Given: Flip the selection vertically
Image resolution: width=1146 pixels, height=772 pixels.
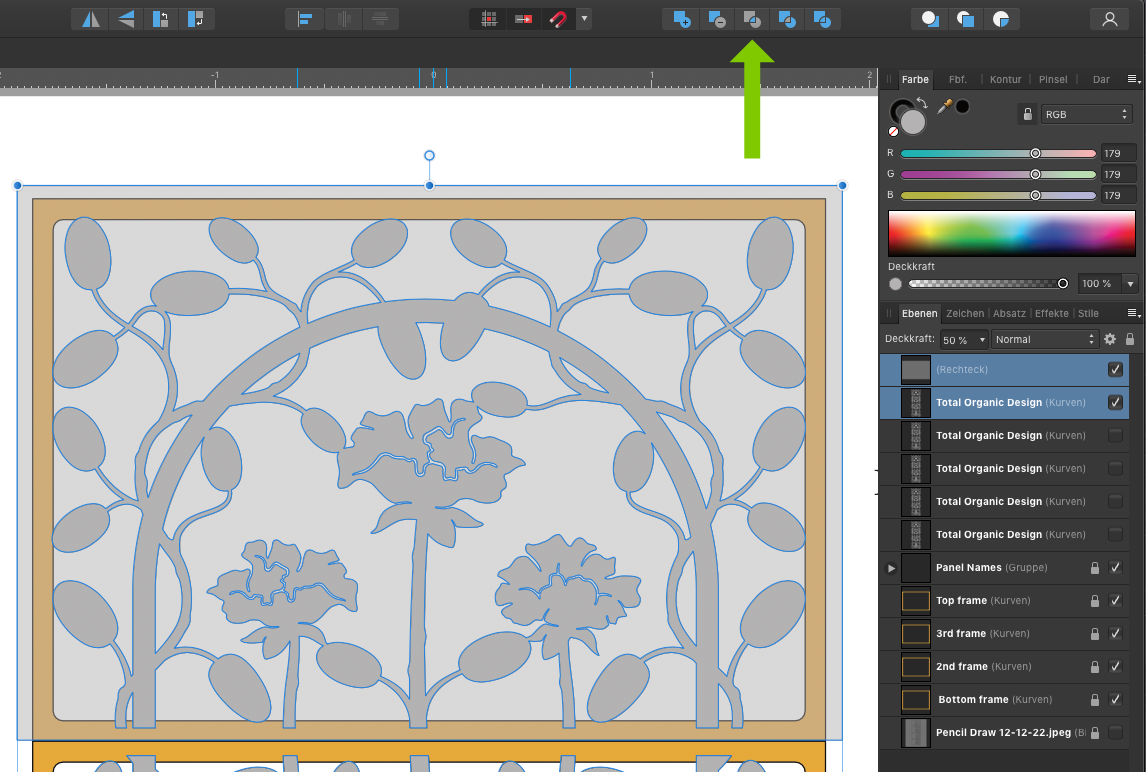Looking at the screenshot, I should [x=126, y=19].
